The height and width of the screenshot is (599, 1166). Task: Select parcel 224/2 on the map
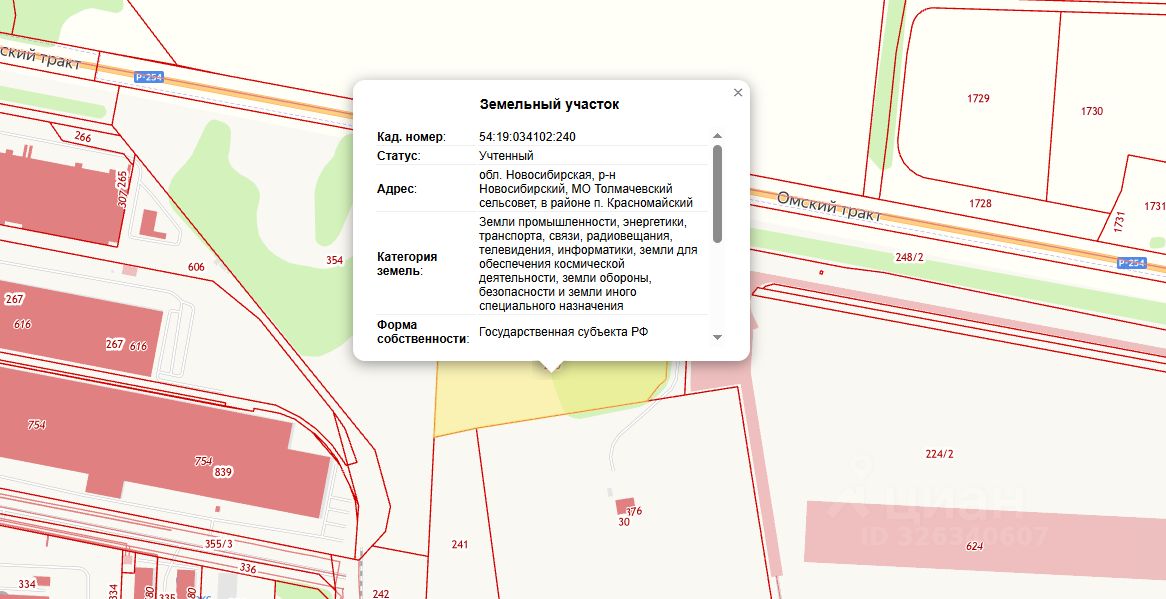pyautogui.click(x=939, y=454)
